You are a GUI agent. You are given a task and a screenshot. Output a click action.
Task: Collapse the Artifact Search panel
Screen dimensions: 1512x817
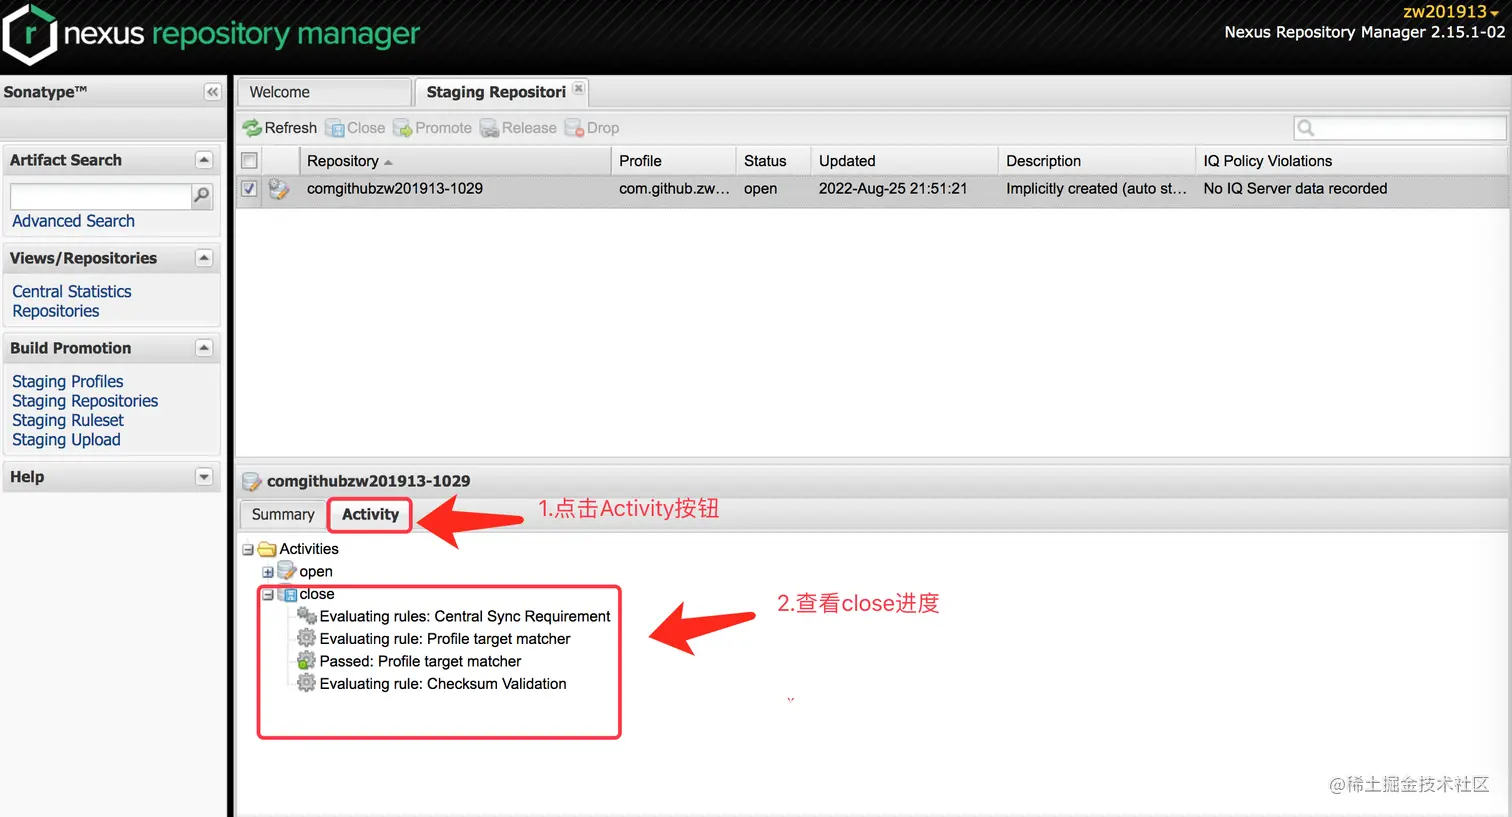point(204,160)
